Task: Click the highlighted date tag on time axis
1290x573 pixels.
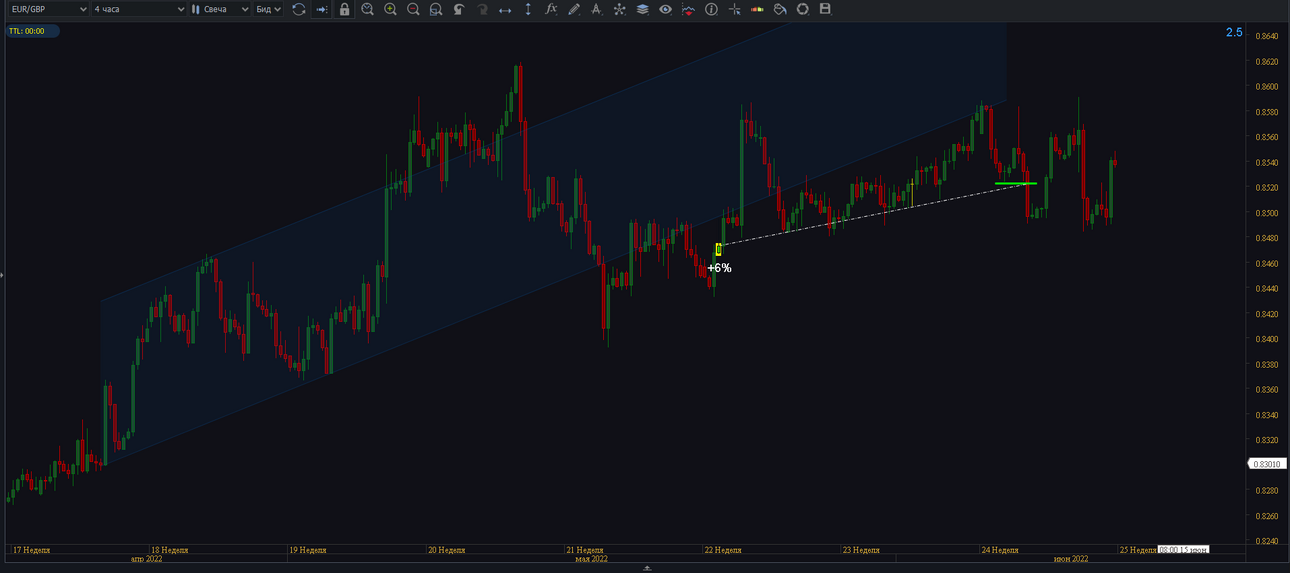Action: tap(1183, 549)
